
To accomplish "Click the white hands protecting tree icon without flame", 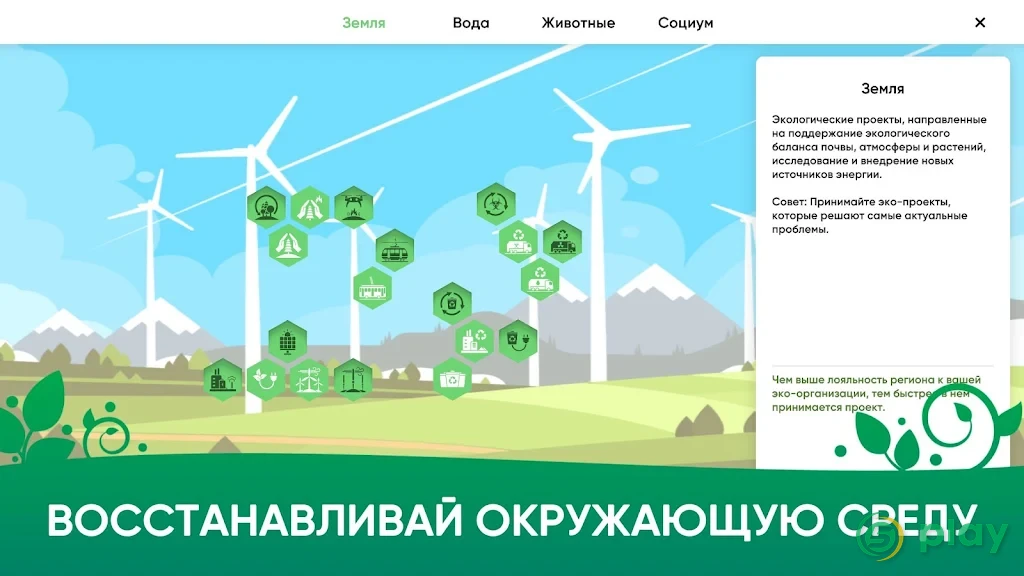I will (288, 245).
